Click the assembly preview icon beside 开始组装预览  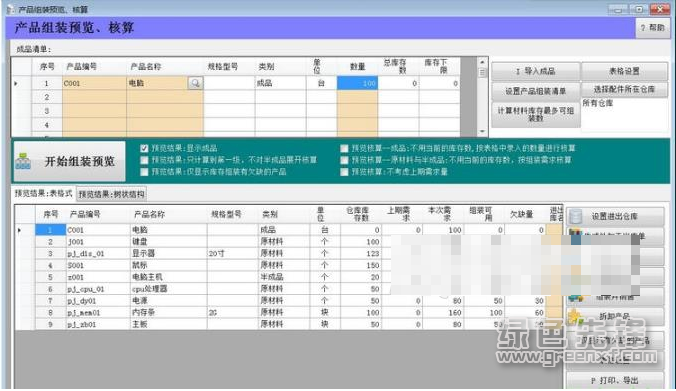click(x=23, y=161)
